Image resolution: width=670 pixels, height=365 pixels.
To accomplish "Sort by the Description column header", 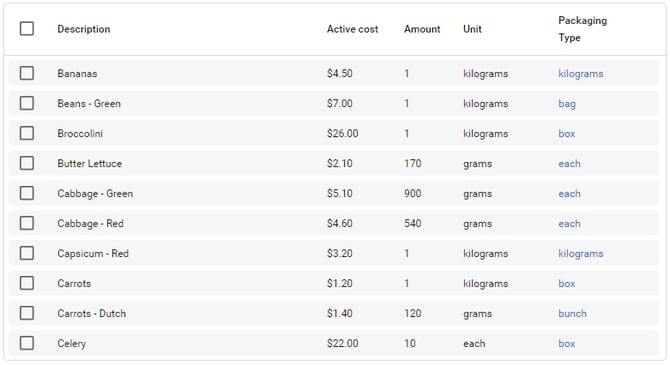I will [84, 29].
